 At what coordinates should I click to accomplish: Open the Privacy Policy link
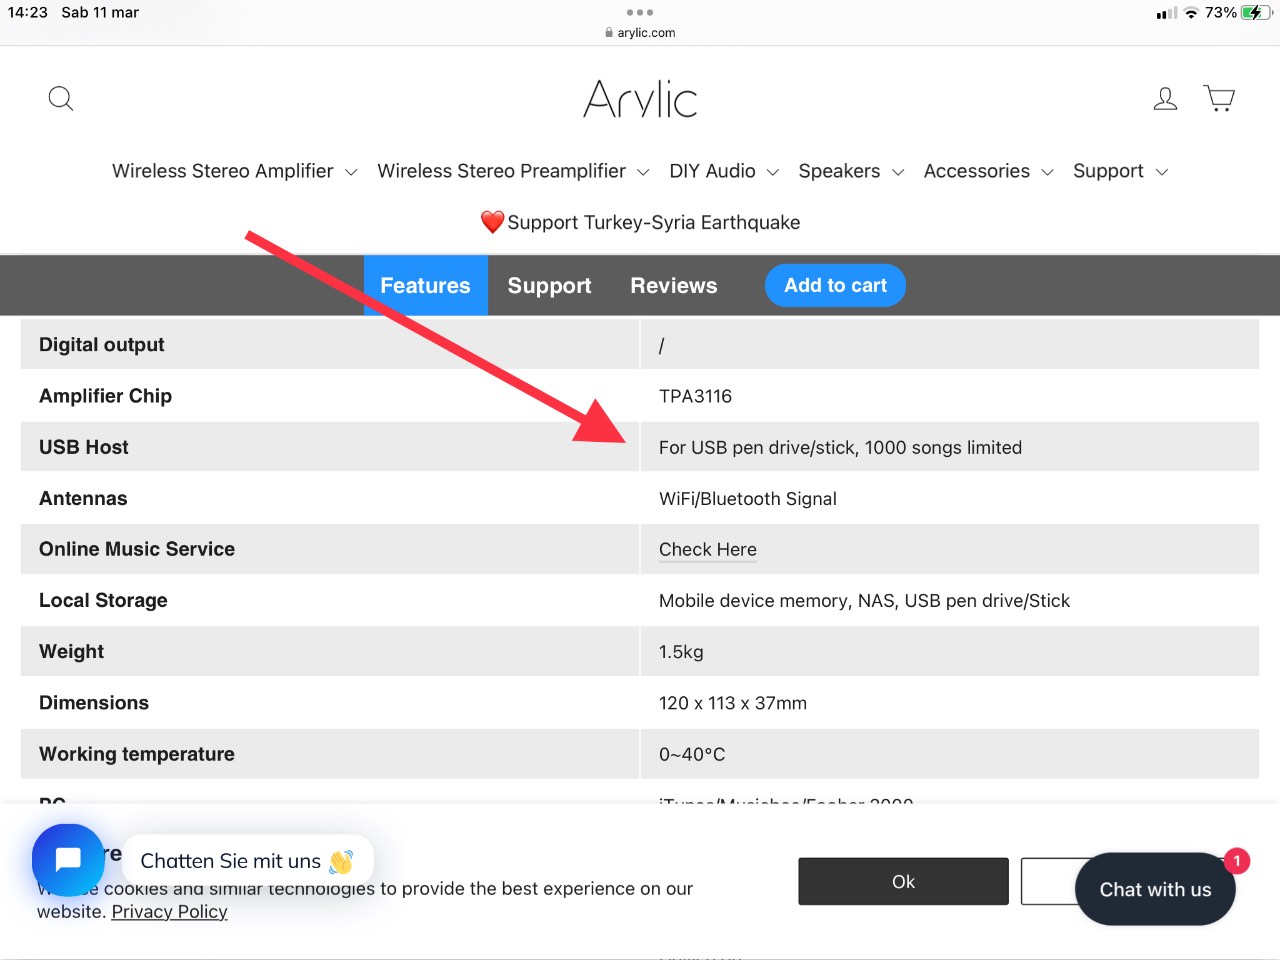coord(169,912)
